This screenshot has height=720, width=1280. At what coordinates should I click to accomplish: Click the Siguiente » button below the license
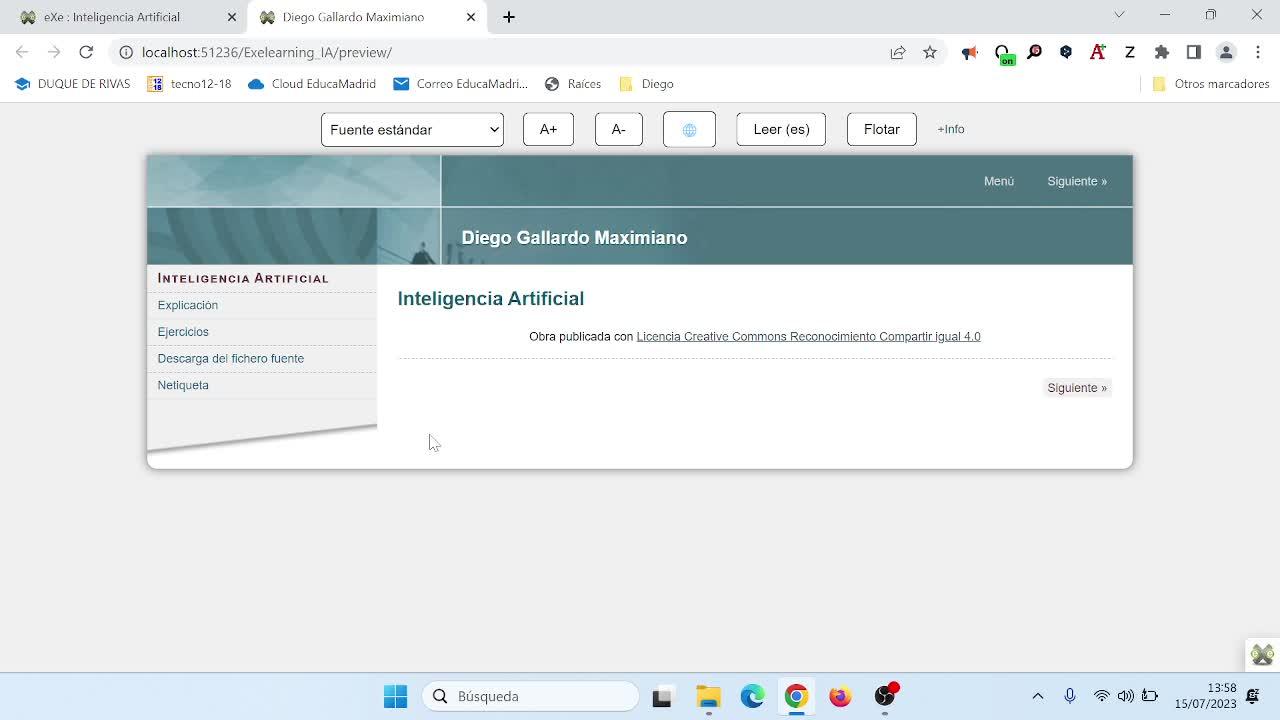1077,388
